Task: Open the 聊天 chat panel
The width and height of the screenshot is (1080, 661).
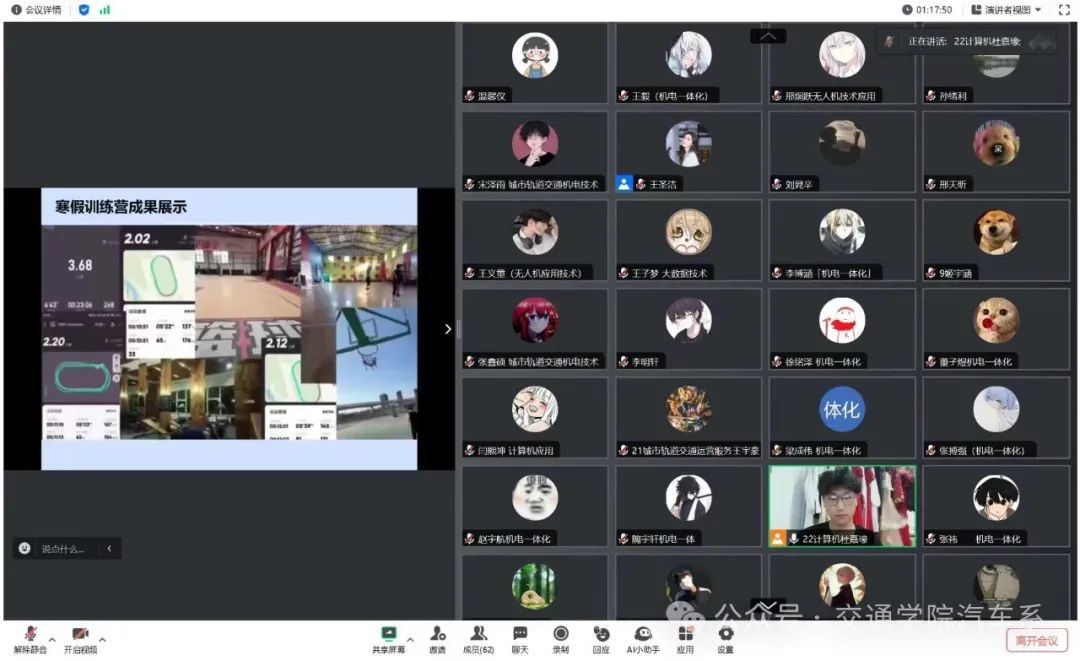Action: [x=520, y=634]
